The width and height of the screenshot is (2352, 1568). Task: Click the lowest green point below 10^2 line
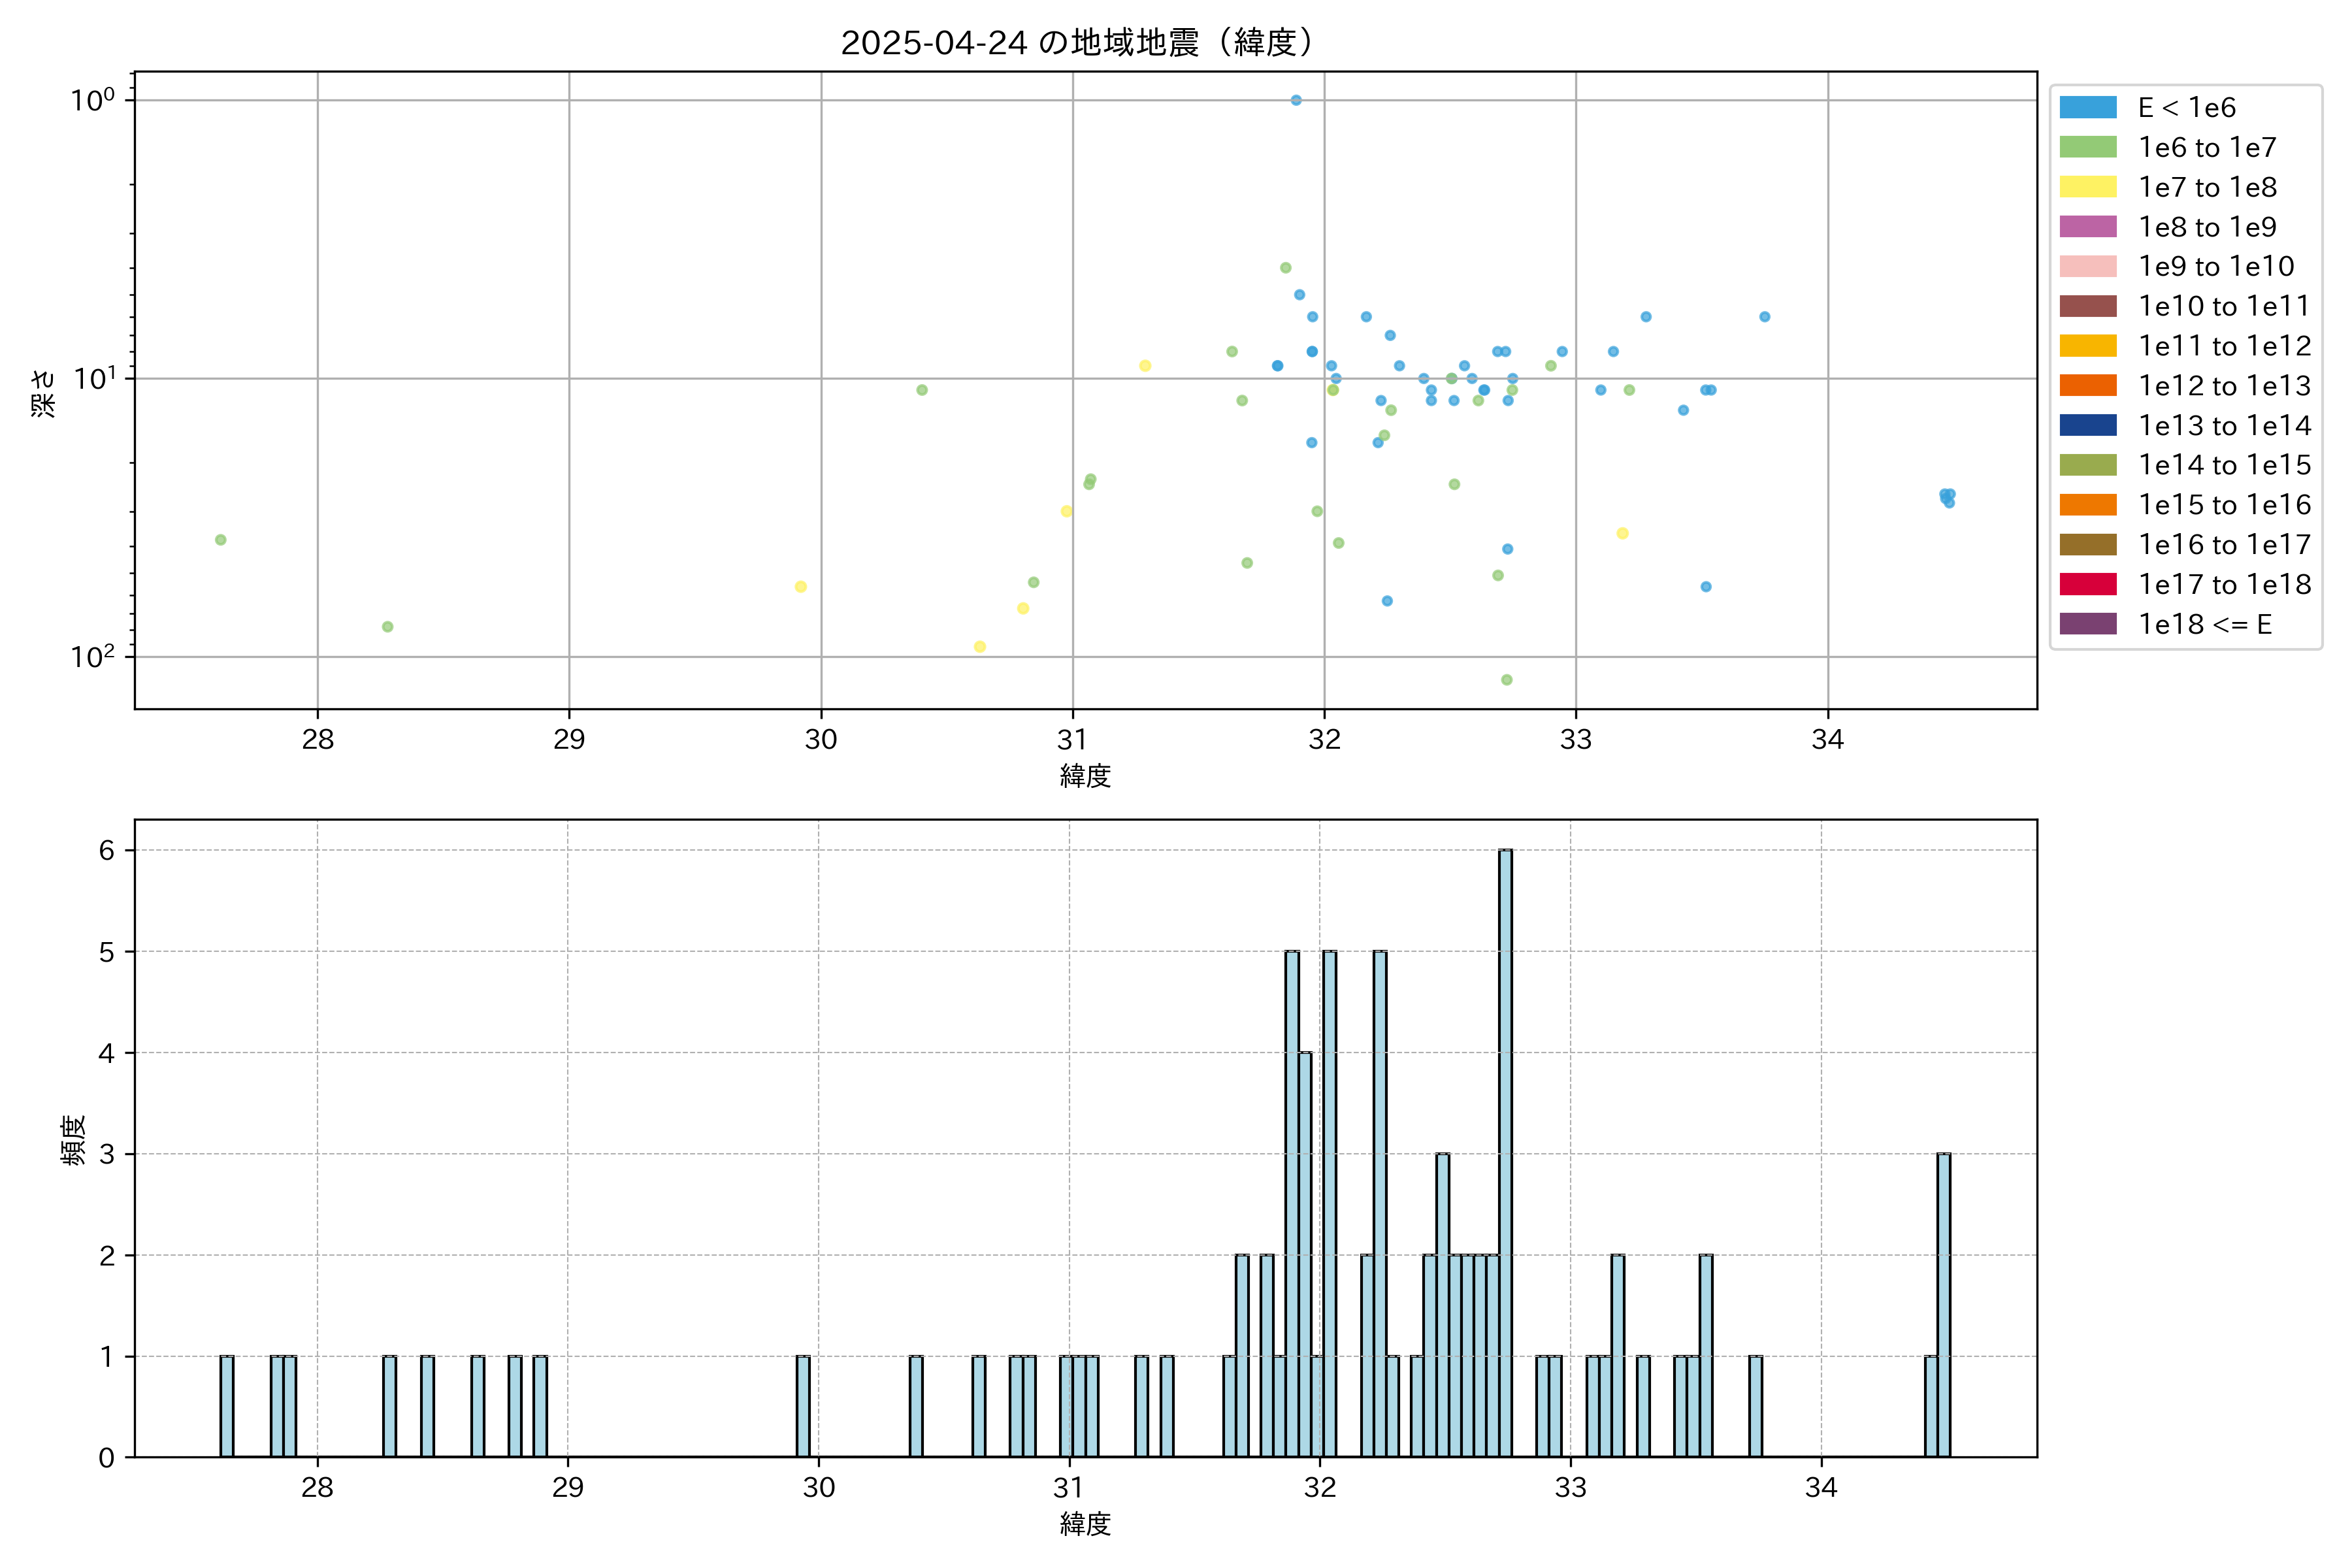point(1506,680)
